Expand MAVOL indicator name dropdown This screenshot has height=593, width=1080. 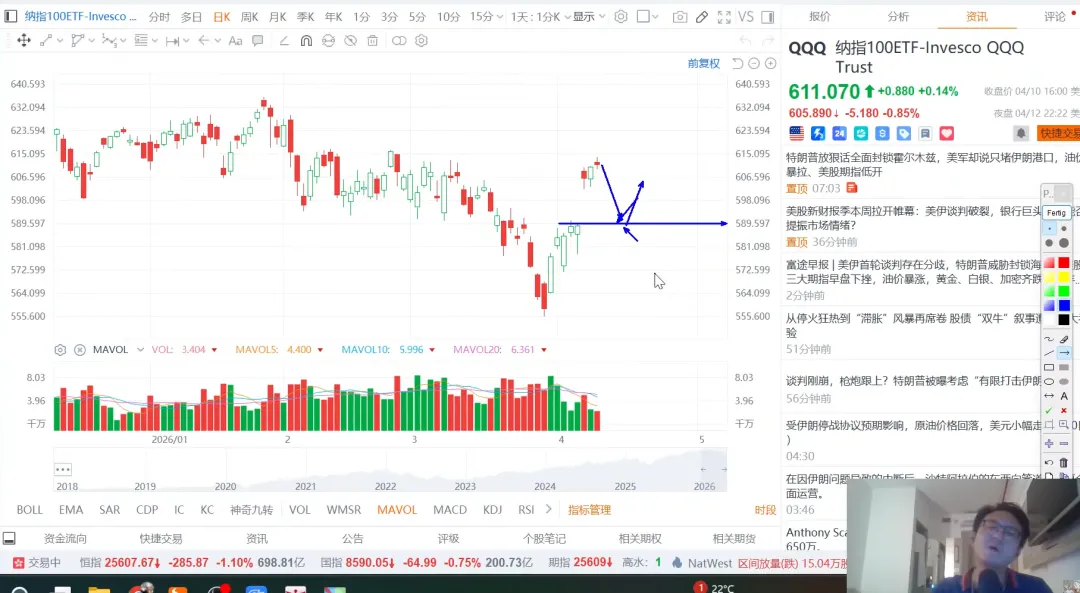[x=141, y=350]
